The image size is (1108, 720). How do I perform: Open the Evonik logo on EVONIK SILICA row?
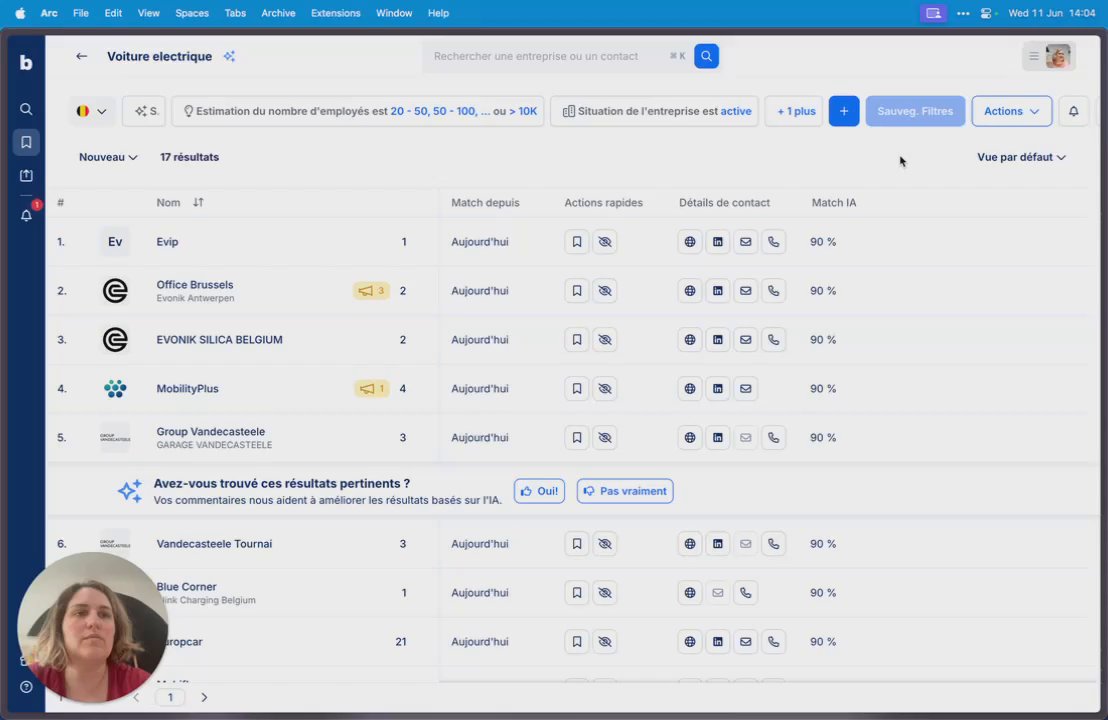point(115,340)
